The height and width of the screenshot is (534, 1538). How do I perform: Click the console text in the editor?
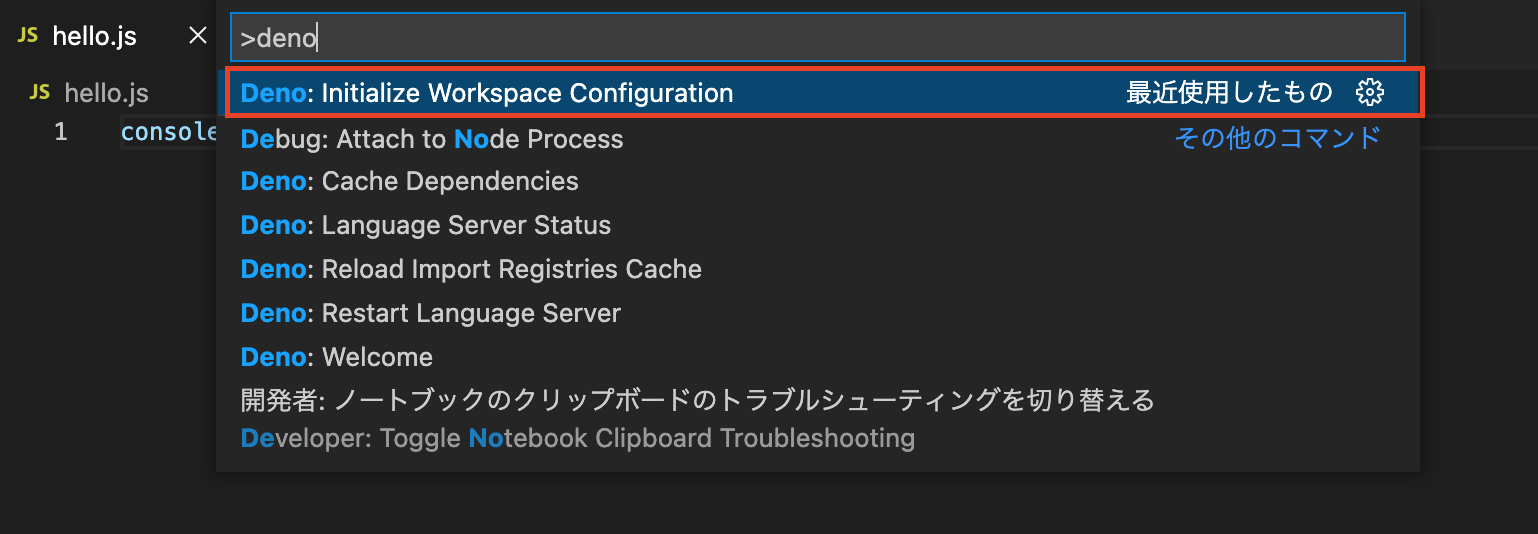click(x=168, y=132)
